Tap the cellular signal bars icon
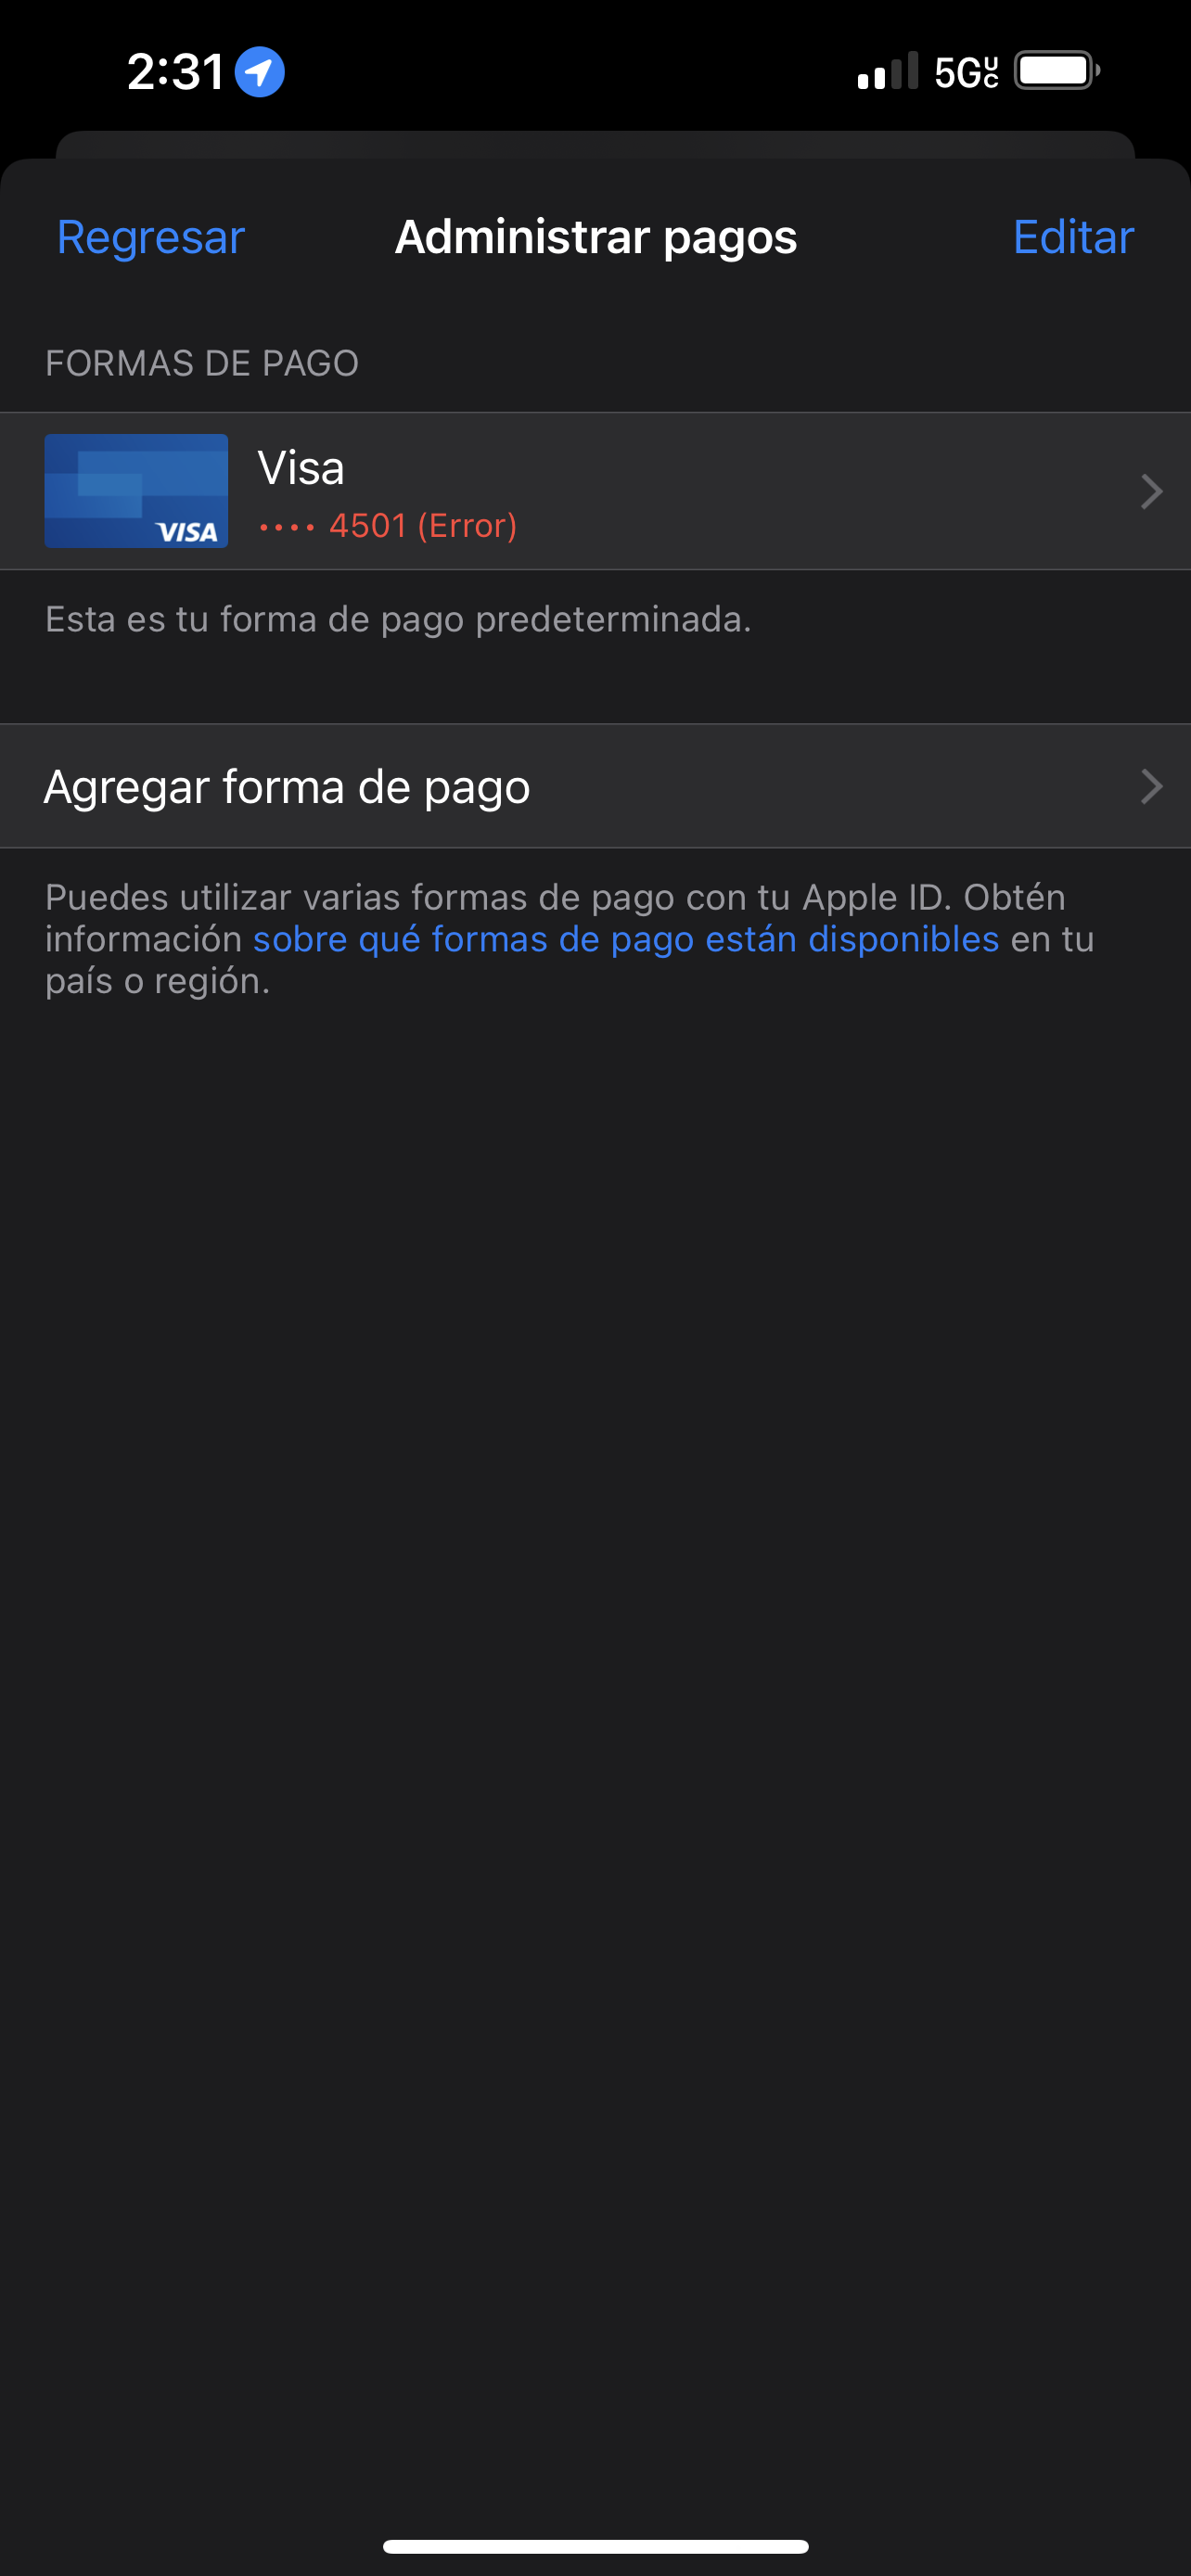This screenshot has height=2576, width=1191. click(x=887, y=71)
